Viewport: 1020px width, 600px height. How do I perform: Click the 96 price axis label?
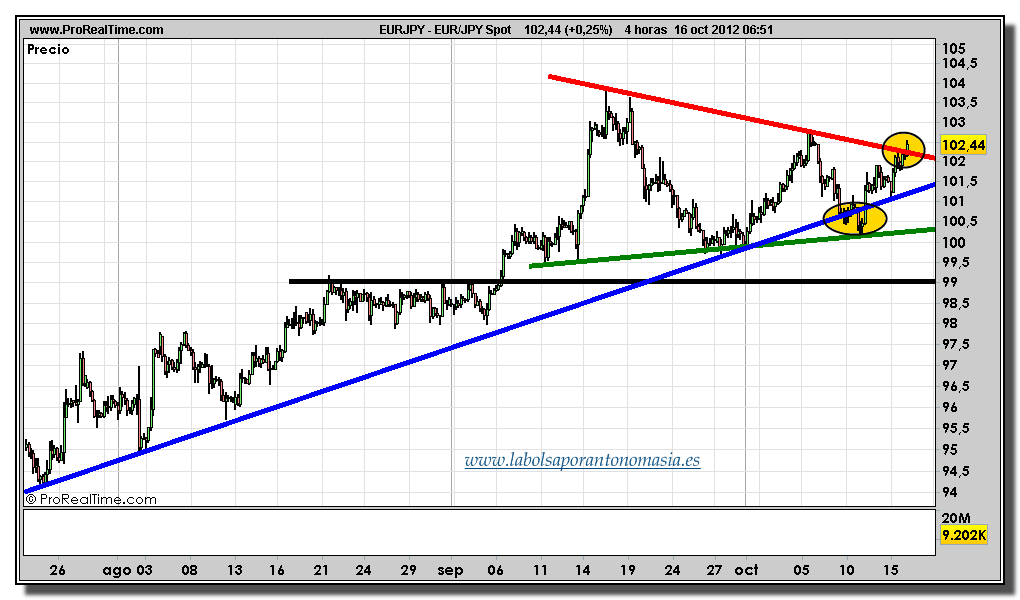pos(950,407)
